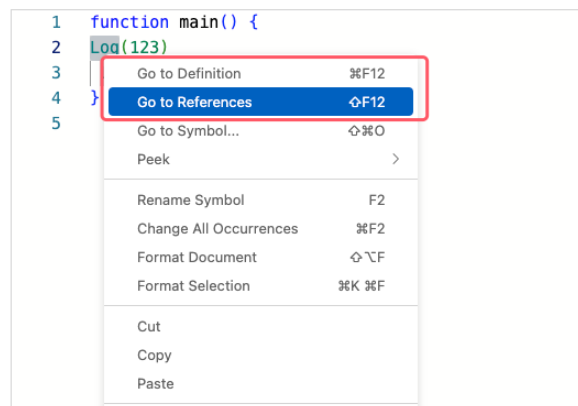Choose Rename Symbol from context menu

pyautogui.click(x=261, y=200)
